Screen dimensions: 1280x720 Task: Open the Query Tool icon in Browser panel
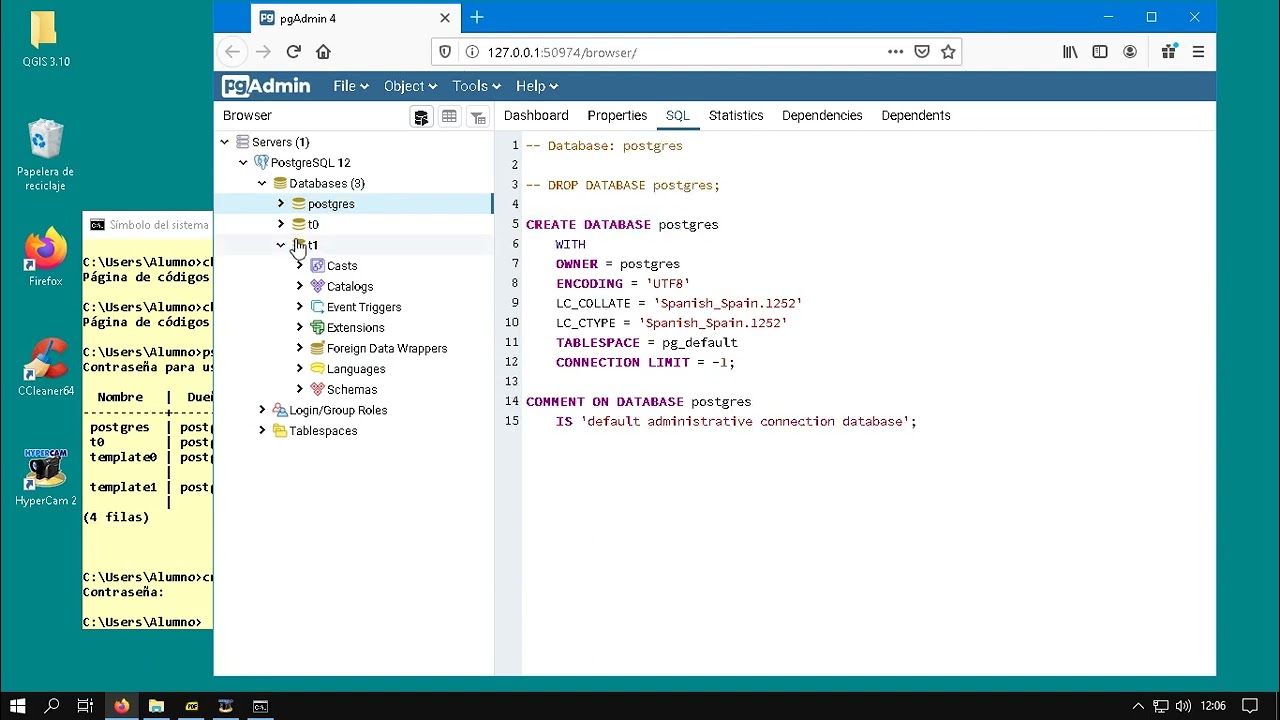(x=421, y=117)
